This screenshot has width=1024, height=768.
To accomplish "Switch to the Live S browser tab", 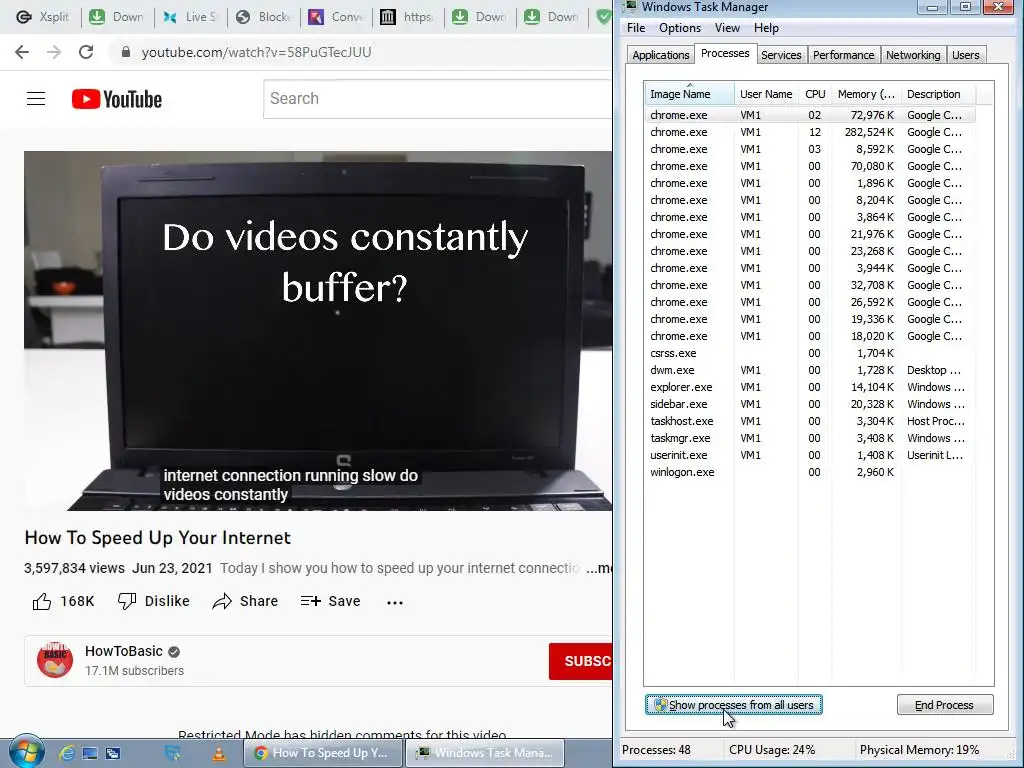I will pyautogui.click(x=191, y=17).
